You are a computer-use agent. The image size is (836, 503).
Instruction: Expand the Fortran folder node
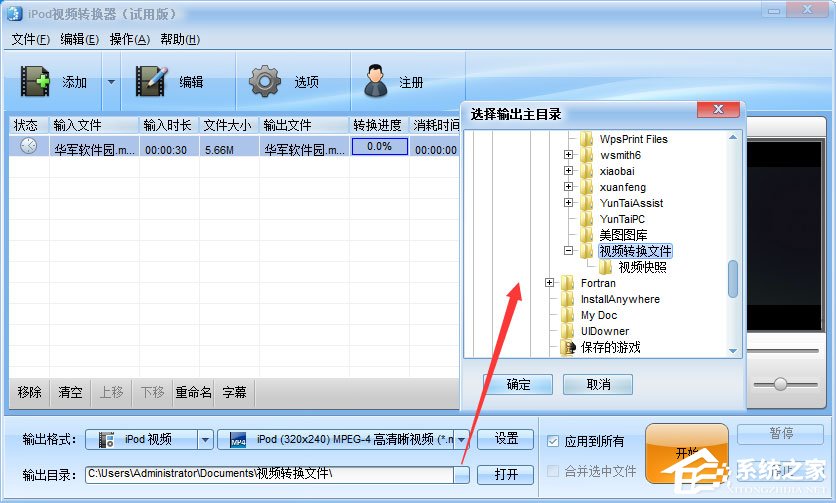(x=550, y=283)
